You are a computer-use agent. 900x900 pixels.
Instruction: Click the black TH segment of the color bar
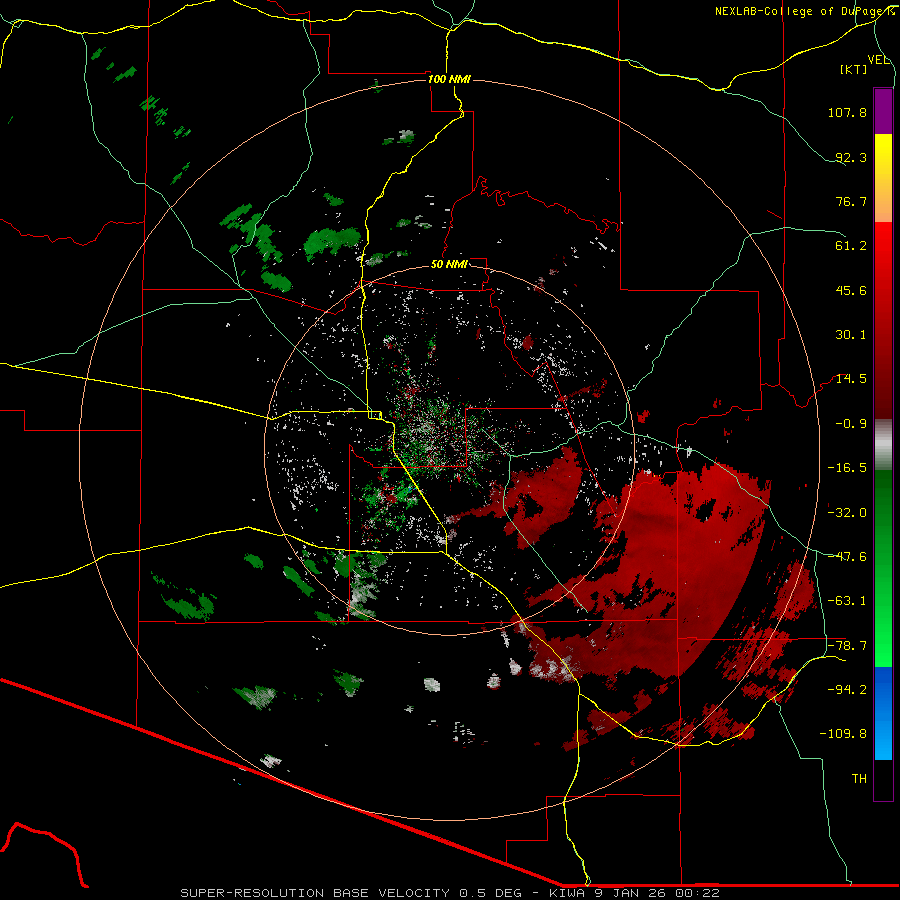click(883, 780)
